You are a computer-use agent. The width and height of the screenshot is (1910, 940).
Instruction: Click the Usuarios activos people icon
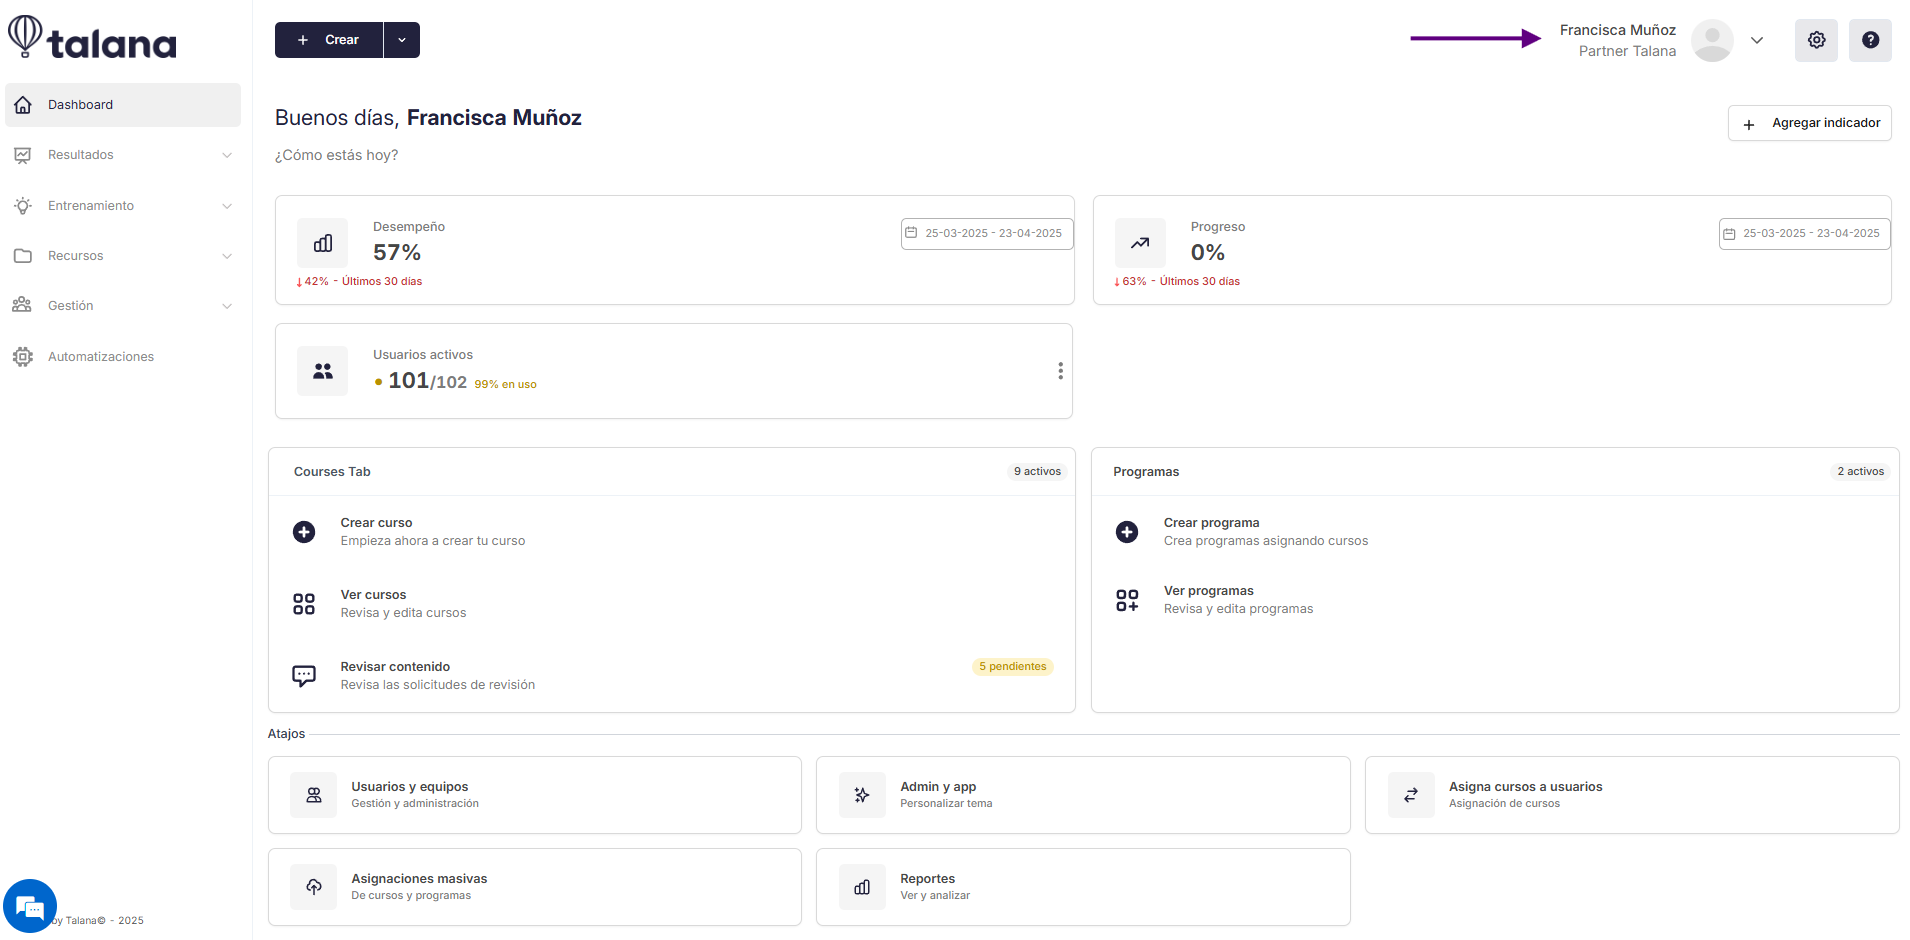[x=323, y=371]
